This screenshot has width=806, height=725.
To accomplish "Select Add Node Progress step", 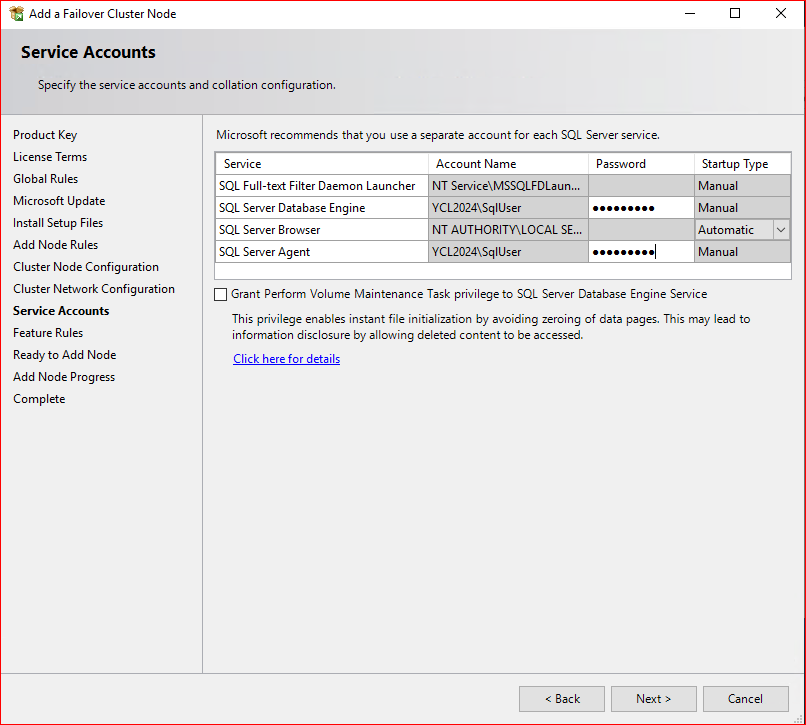I will pos(64,377).
